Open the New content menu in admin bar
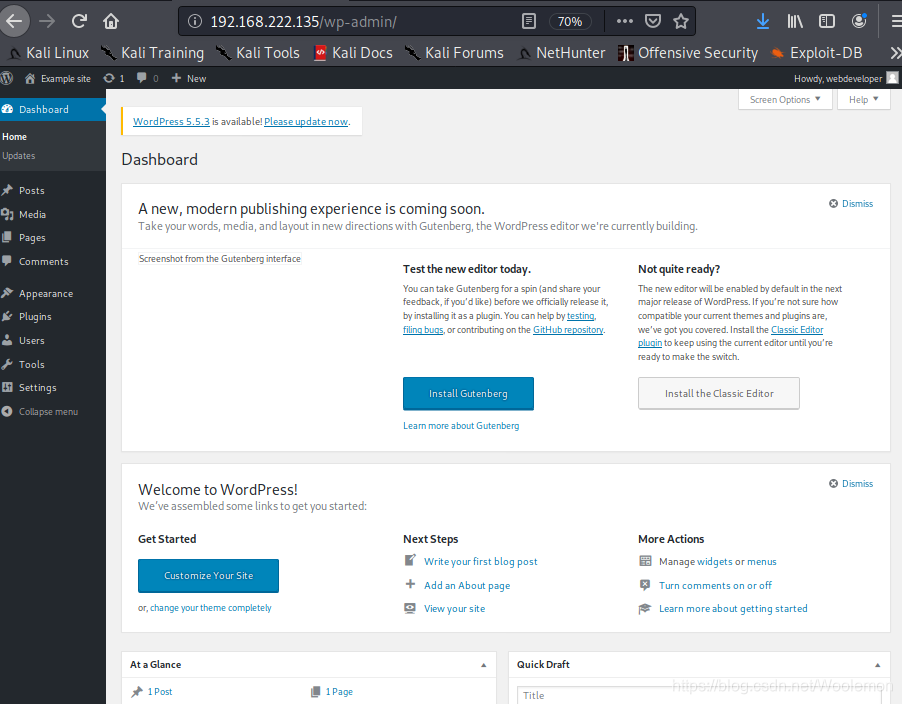Screen dimensions: 902x704 click(x=189, y=78)
